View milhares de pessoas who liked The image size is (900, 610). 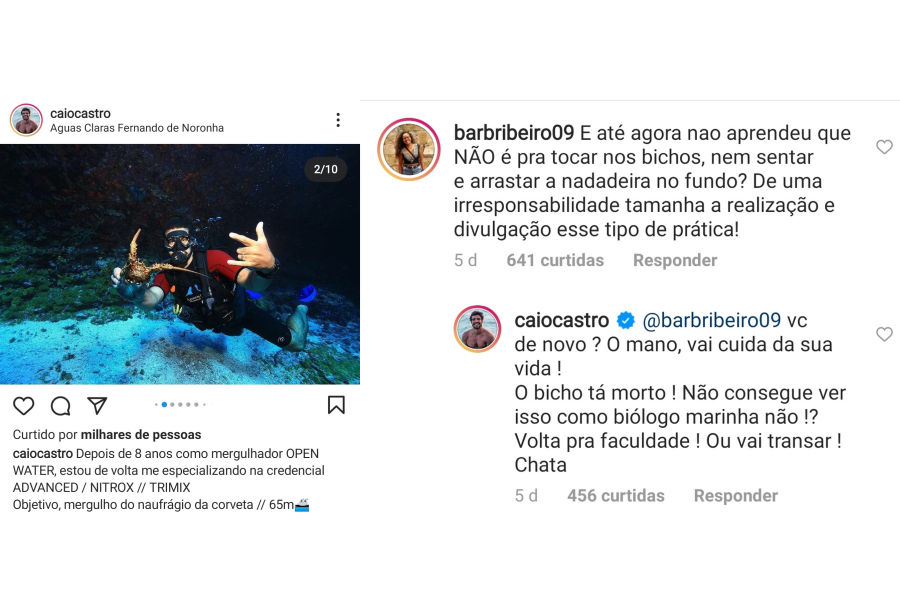[141, 434]
